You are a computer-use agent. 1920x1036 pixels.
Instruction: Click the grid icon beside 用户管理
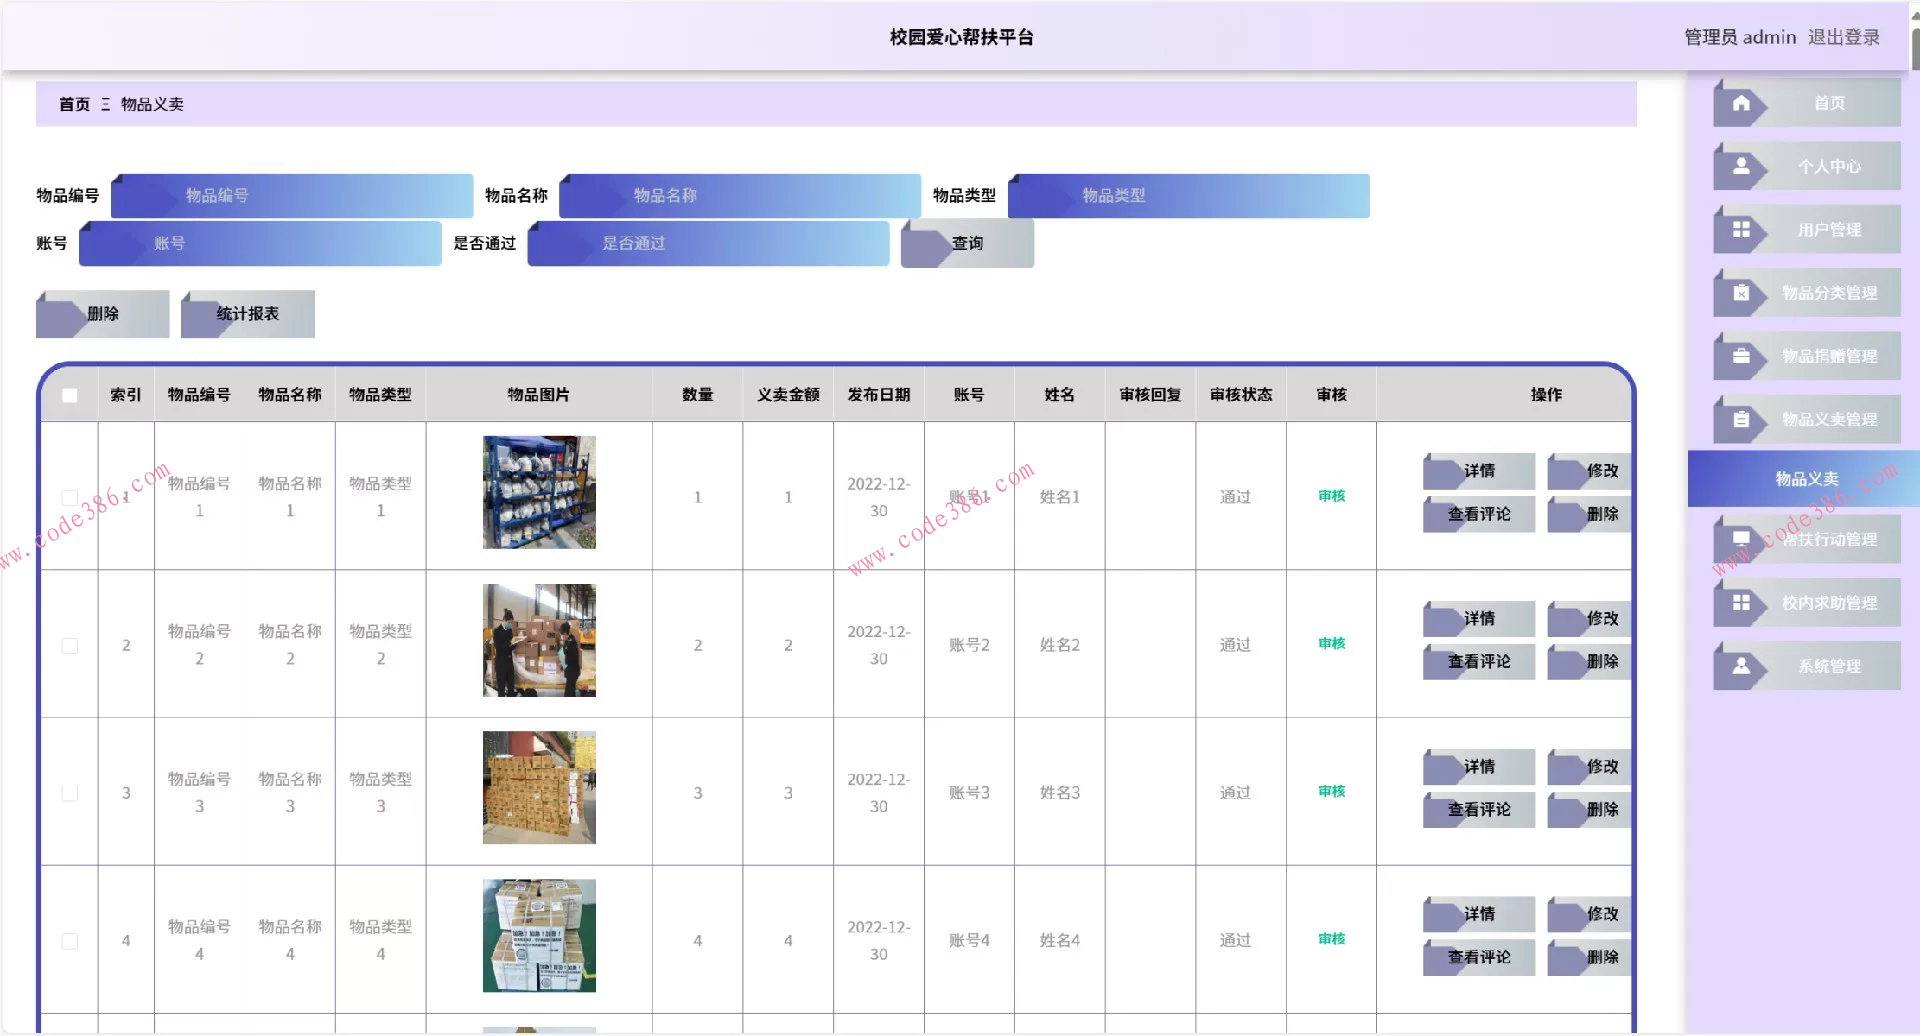[x=1741, y=230]
